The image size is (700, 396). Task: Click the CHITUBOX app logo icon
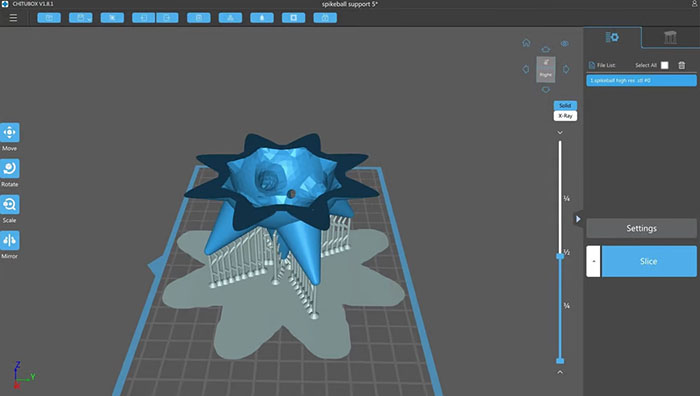pos(5,4)
